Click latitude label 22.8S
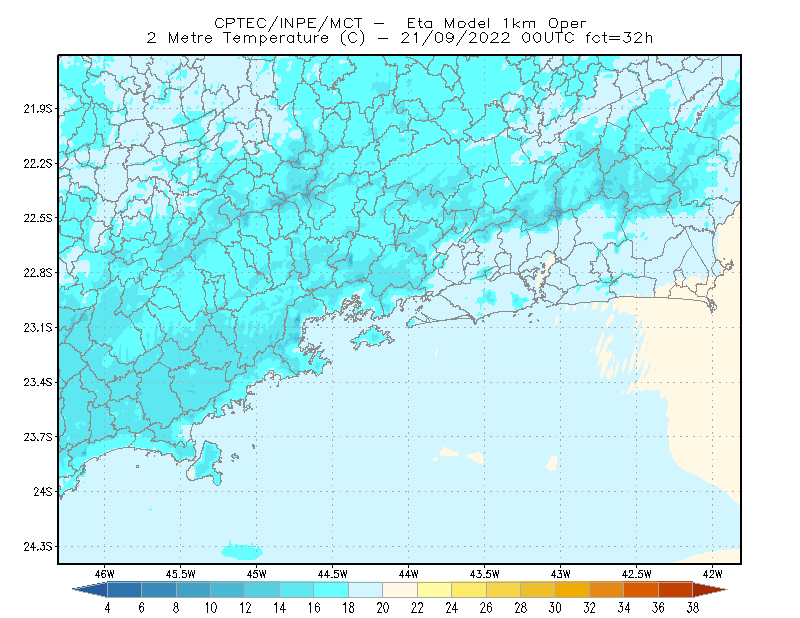Viewport: 800px width, 618px height. (x=37, y=273)
